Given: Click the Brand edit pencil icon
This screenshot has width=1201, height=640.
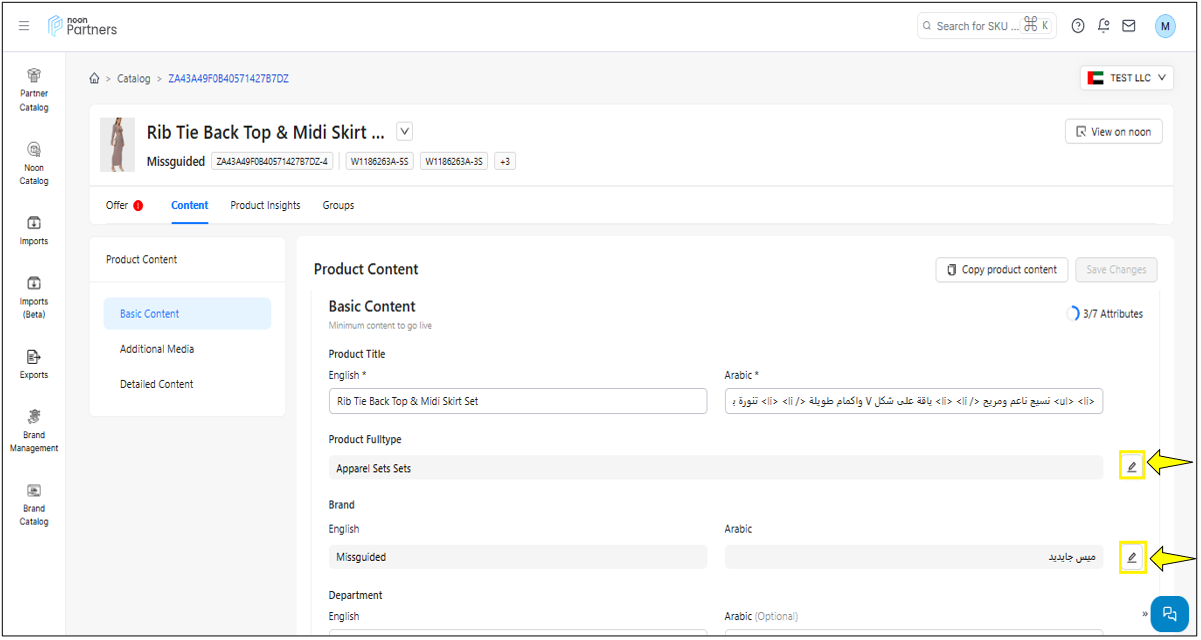Looking at the screenshot, I should point(1131,557).
